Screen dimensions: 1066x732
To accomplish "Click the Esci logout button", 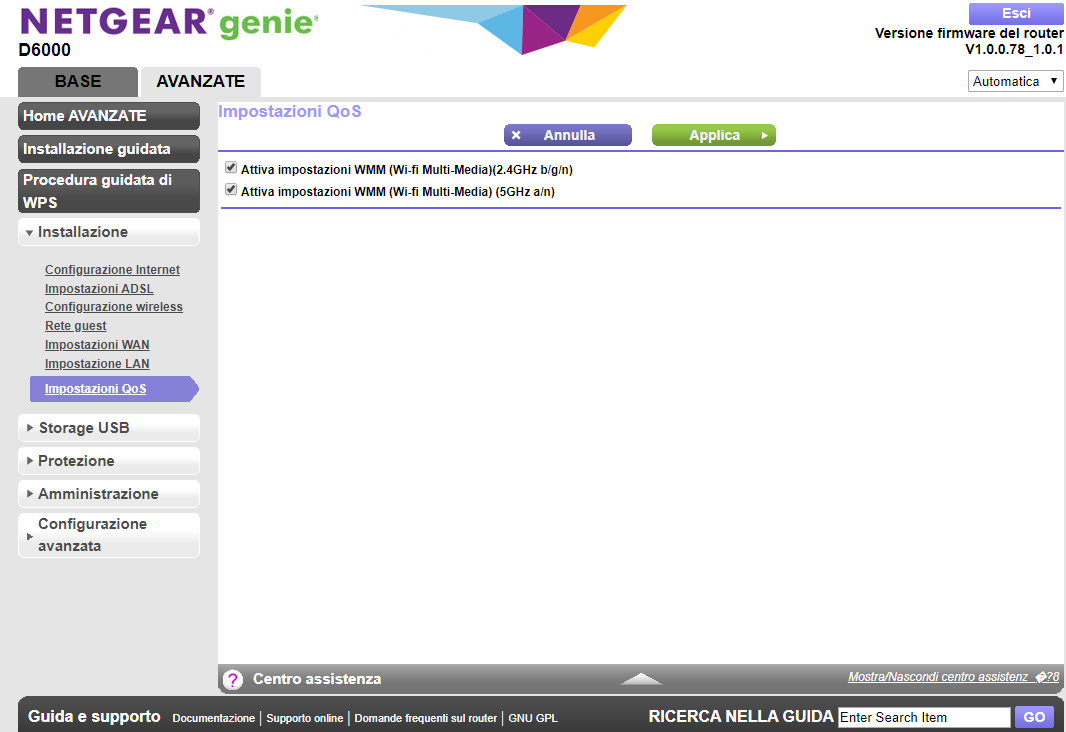I will coord(1016,13).
